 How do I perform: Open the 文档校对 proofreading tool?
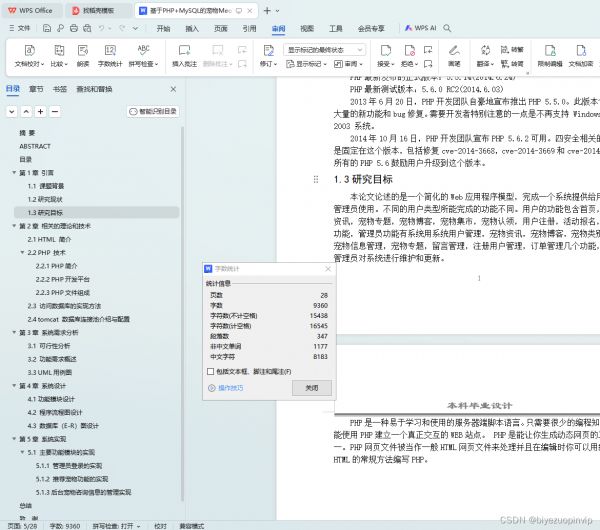(30, 52)
